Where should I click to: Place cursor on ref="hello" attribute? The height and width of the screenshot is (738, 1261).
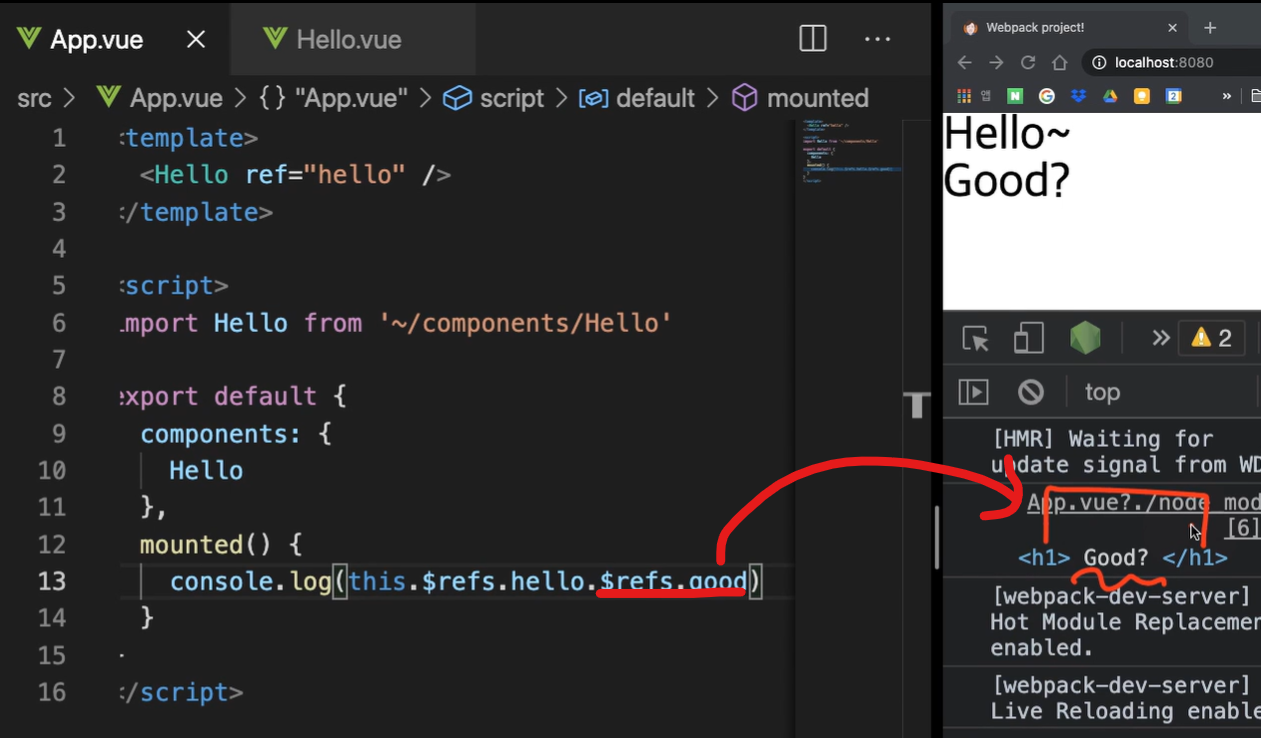click(x=325, y=175)
